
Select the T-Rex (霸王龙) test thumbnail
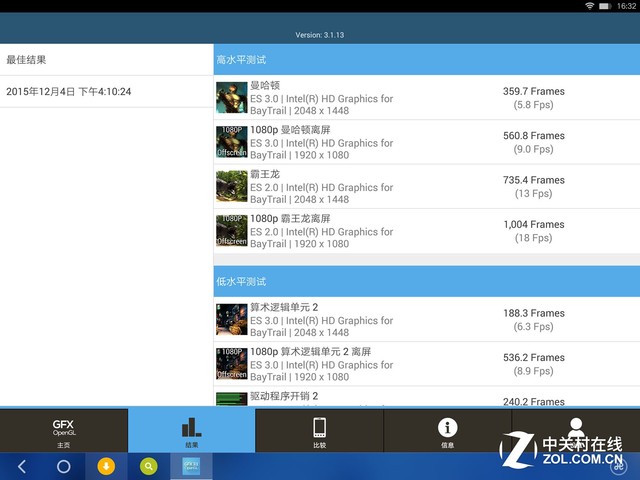231,186
